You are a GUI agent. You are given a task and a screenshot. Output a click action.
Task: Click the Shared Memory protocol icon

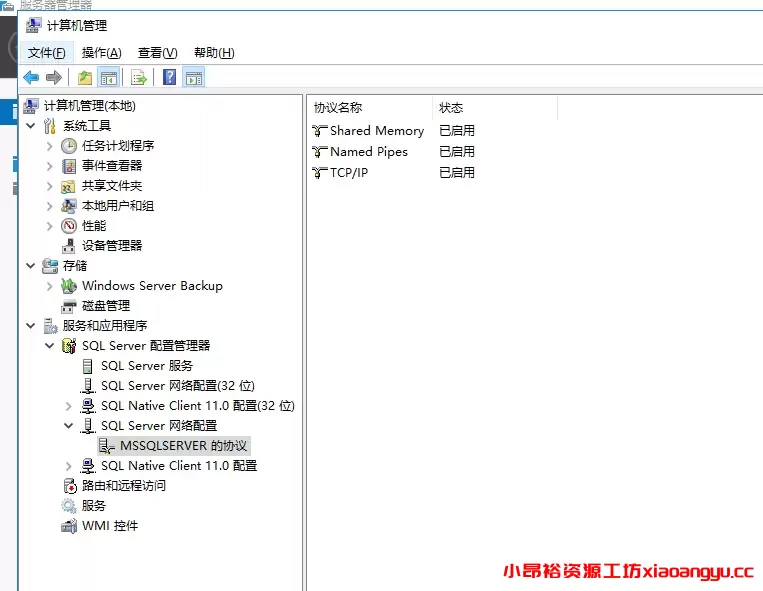[319, 131]
